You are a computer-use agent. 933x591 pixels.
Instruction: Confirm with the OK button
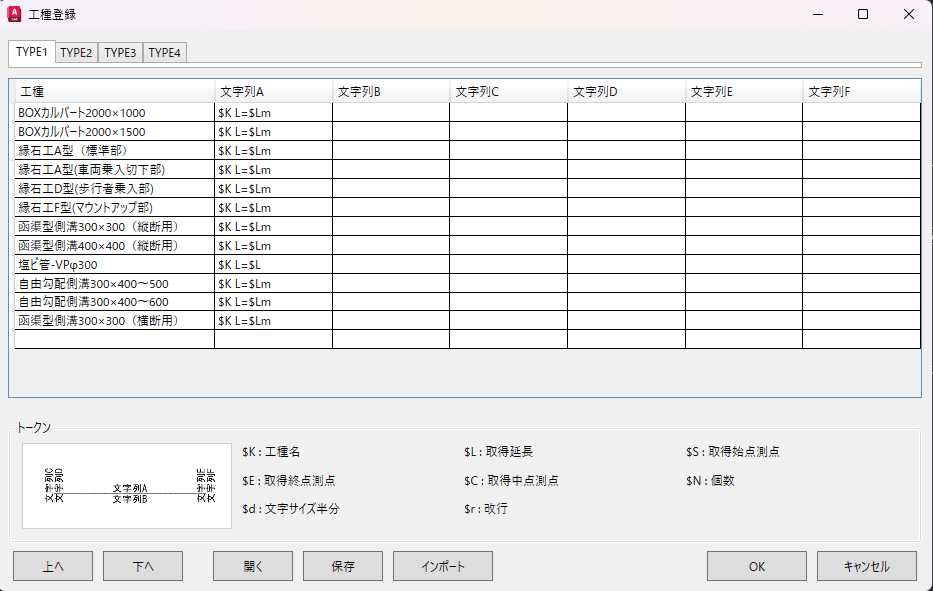(x=757, y=566)
